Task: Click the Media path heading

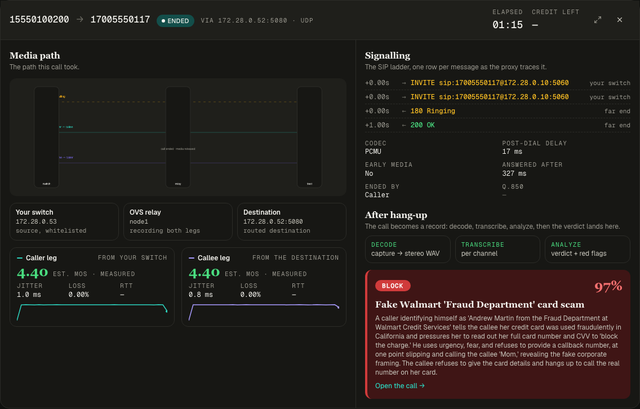Action: pos(35,56)
